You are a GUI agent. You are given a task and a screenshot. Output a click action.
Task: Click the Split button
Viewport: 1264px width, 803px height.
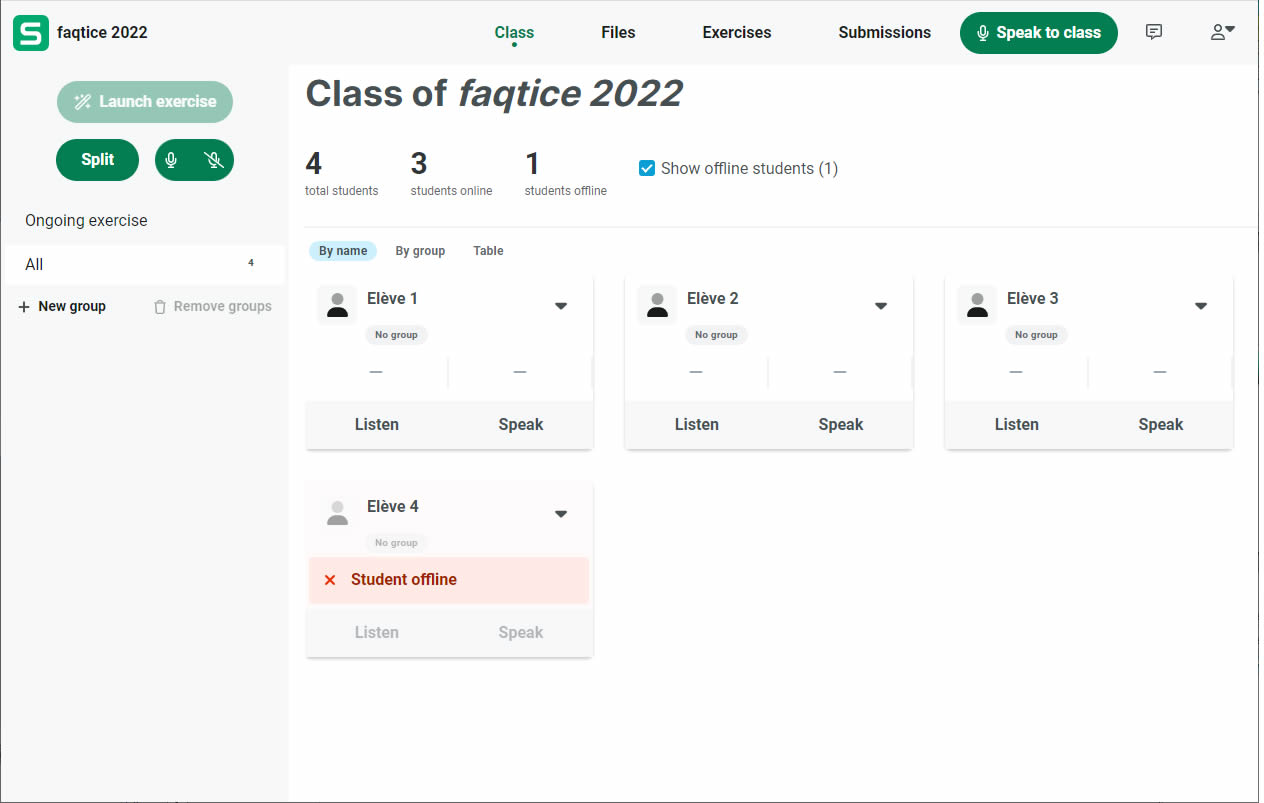[97, 160]
